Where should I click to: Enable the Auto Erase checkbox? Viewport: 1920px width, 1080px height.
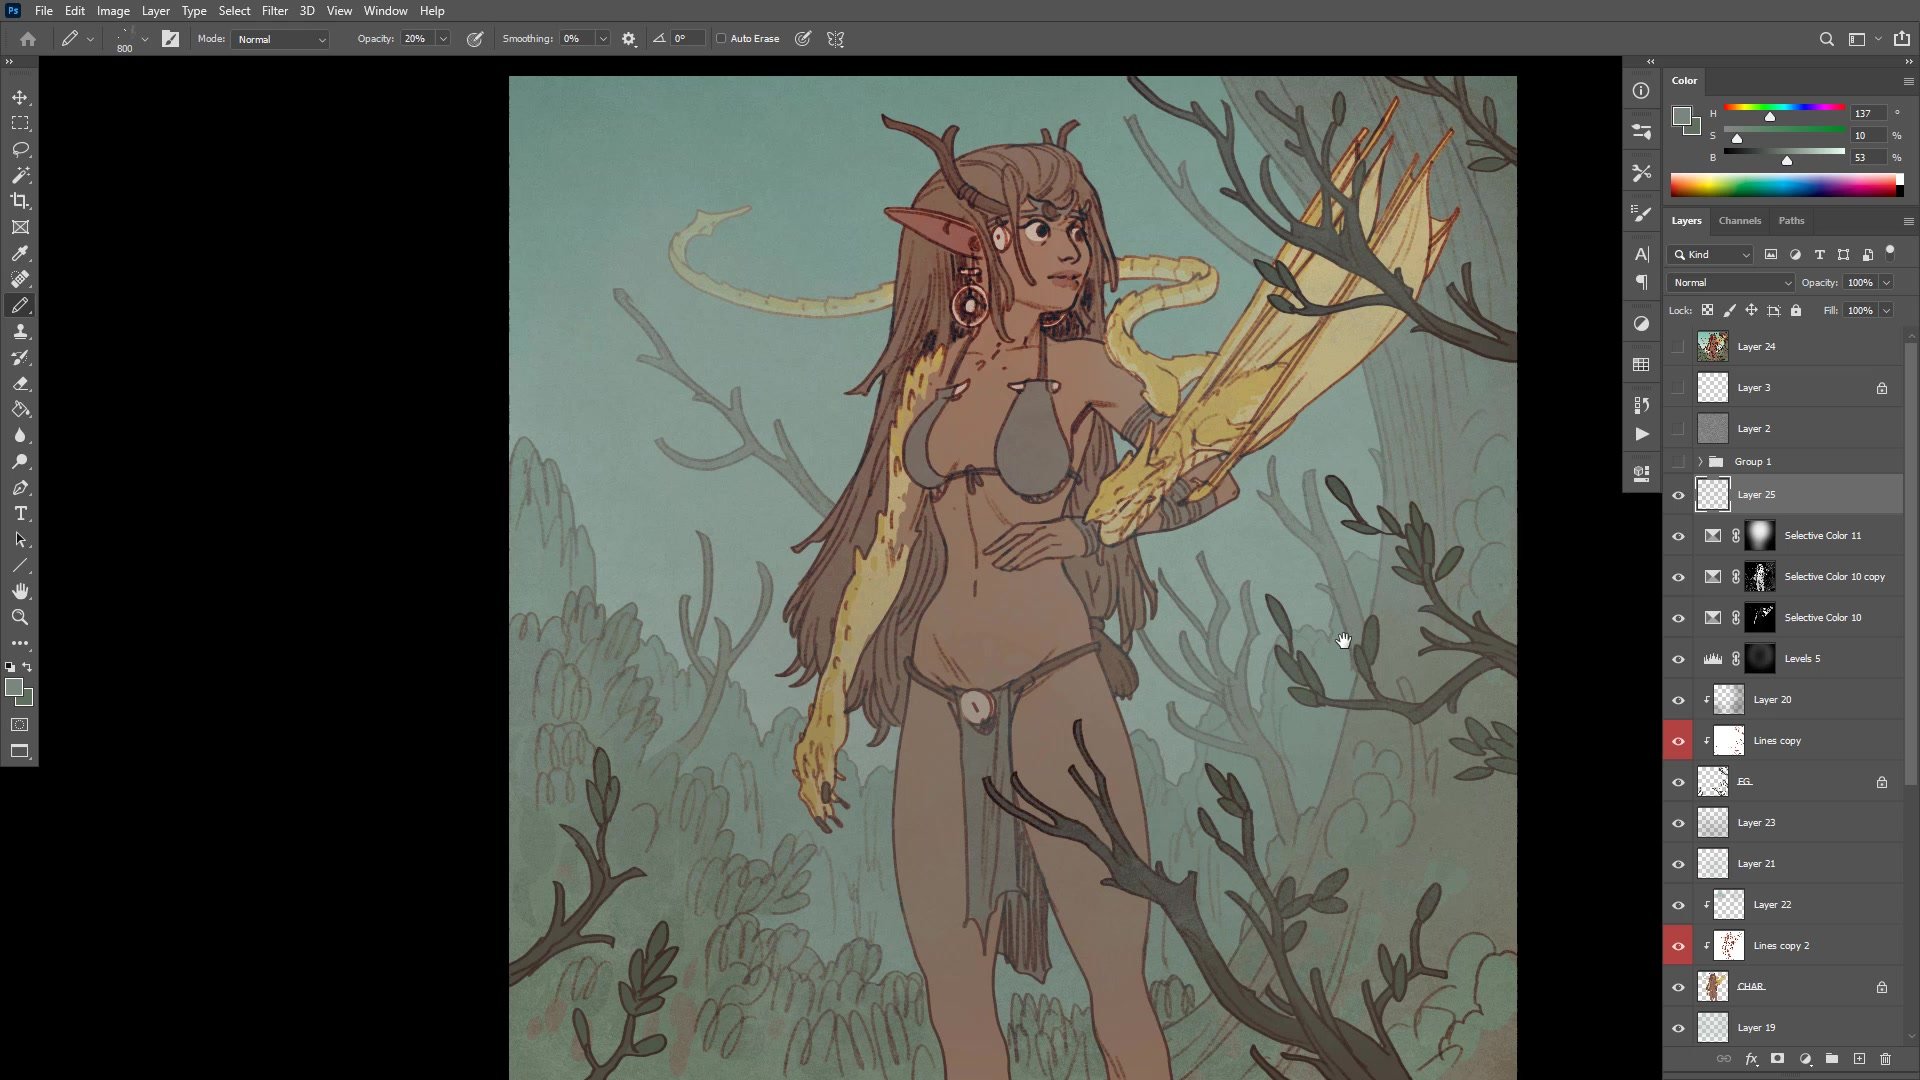point(721,39)
